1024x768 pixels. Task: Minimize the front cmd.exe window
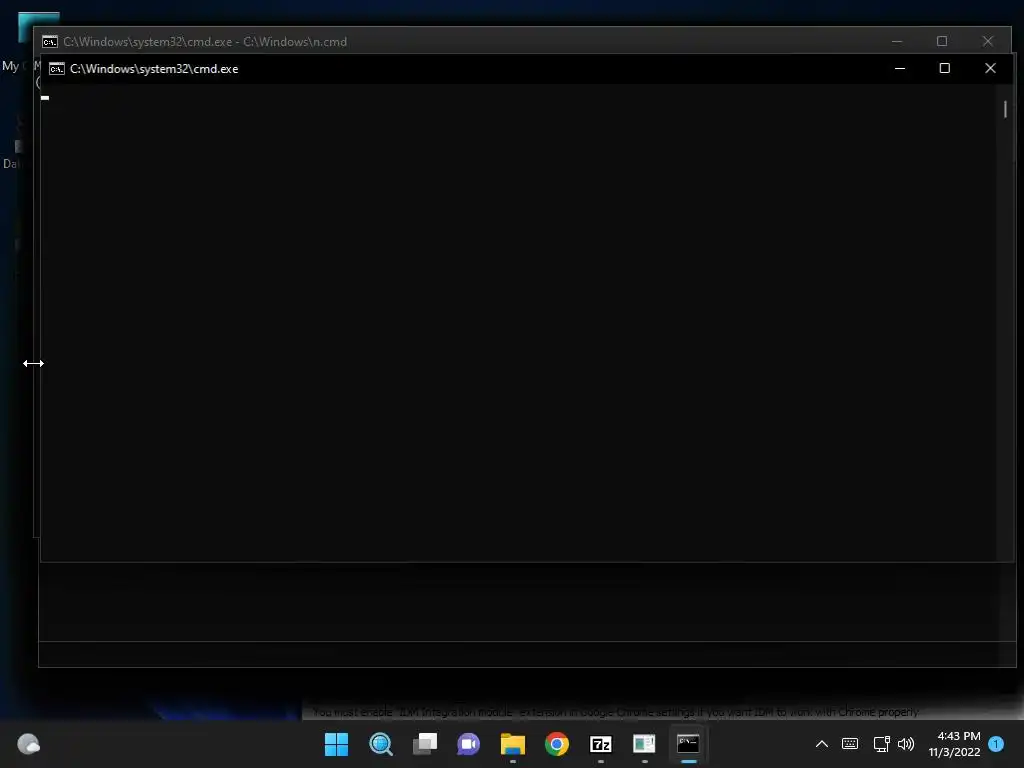pyautogui.click(x=899, y=68)
